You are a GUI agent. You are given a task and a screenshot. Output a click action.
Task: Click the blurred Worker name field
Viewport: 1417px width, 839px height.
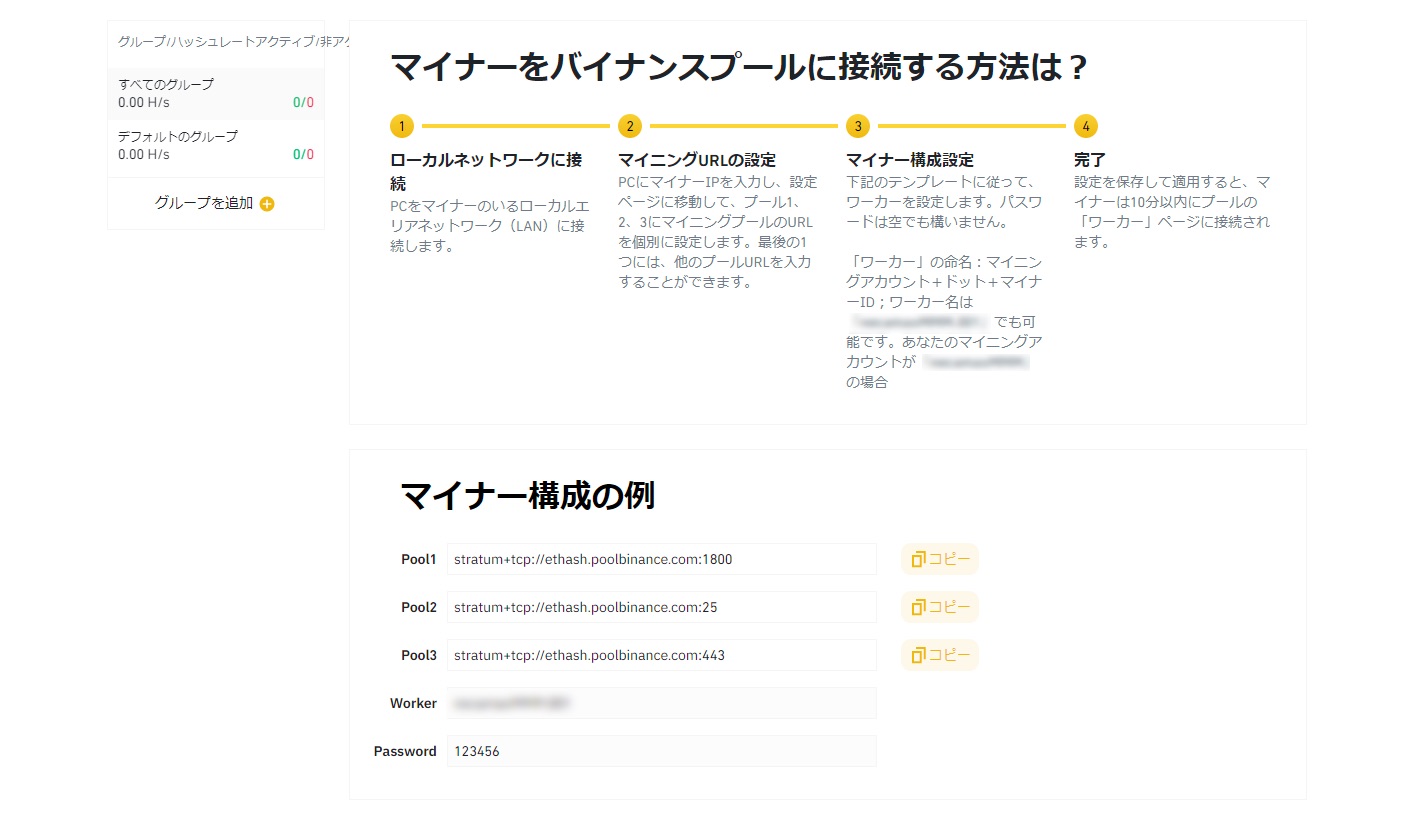pos(661,703)
